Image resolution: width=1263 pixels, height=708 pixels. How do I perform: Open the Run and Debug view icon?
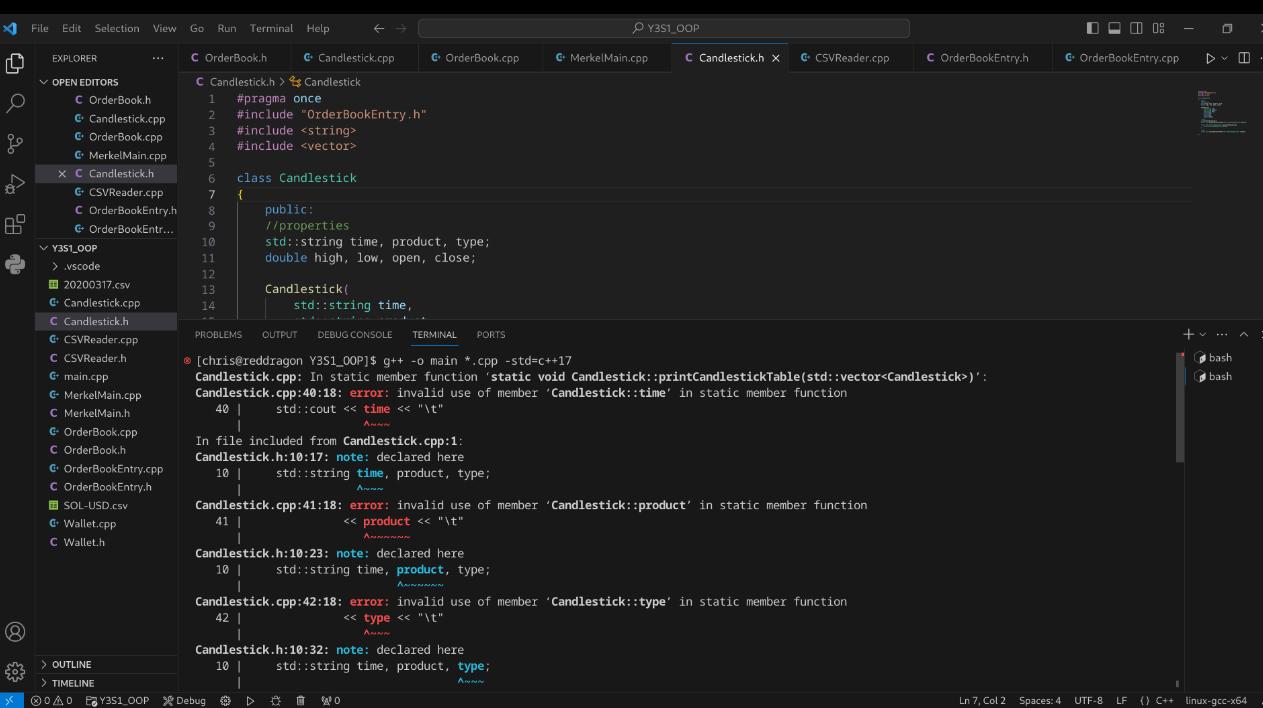tap(14, 183)
